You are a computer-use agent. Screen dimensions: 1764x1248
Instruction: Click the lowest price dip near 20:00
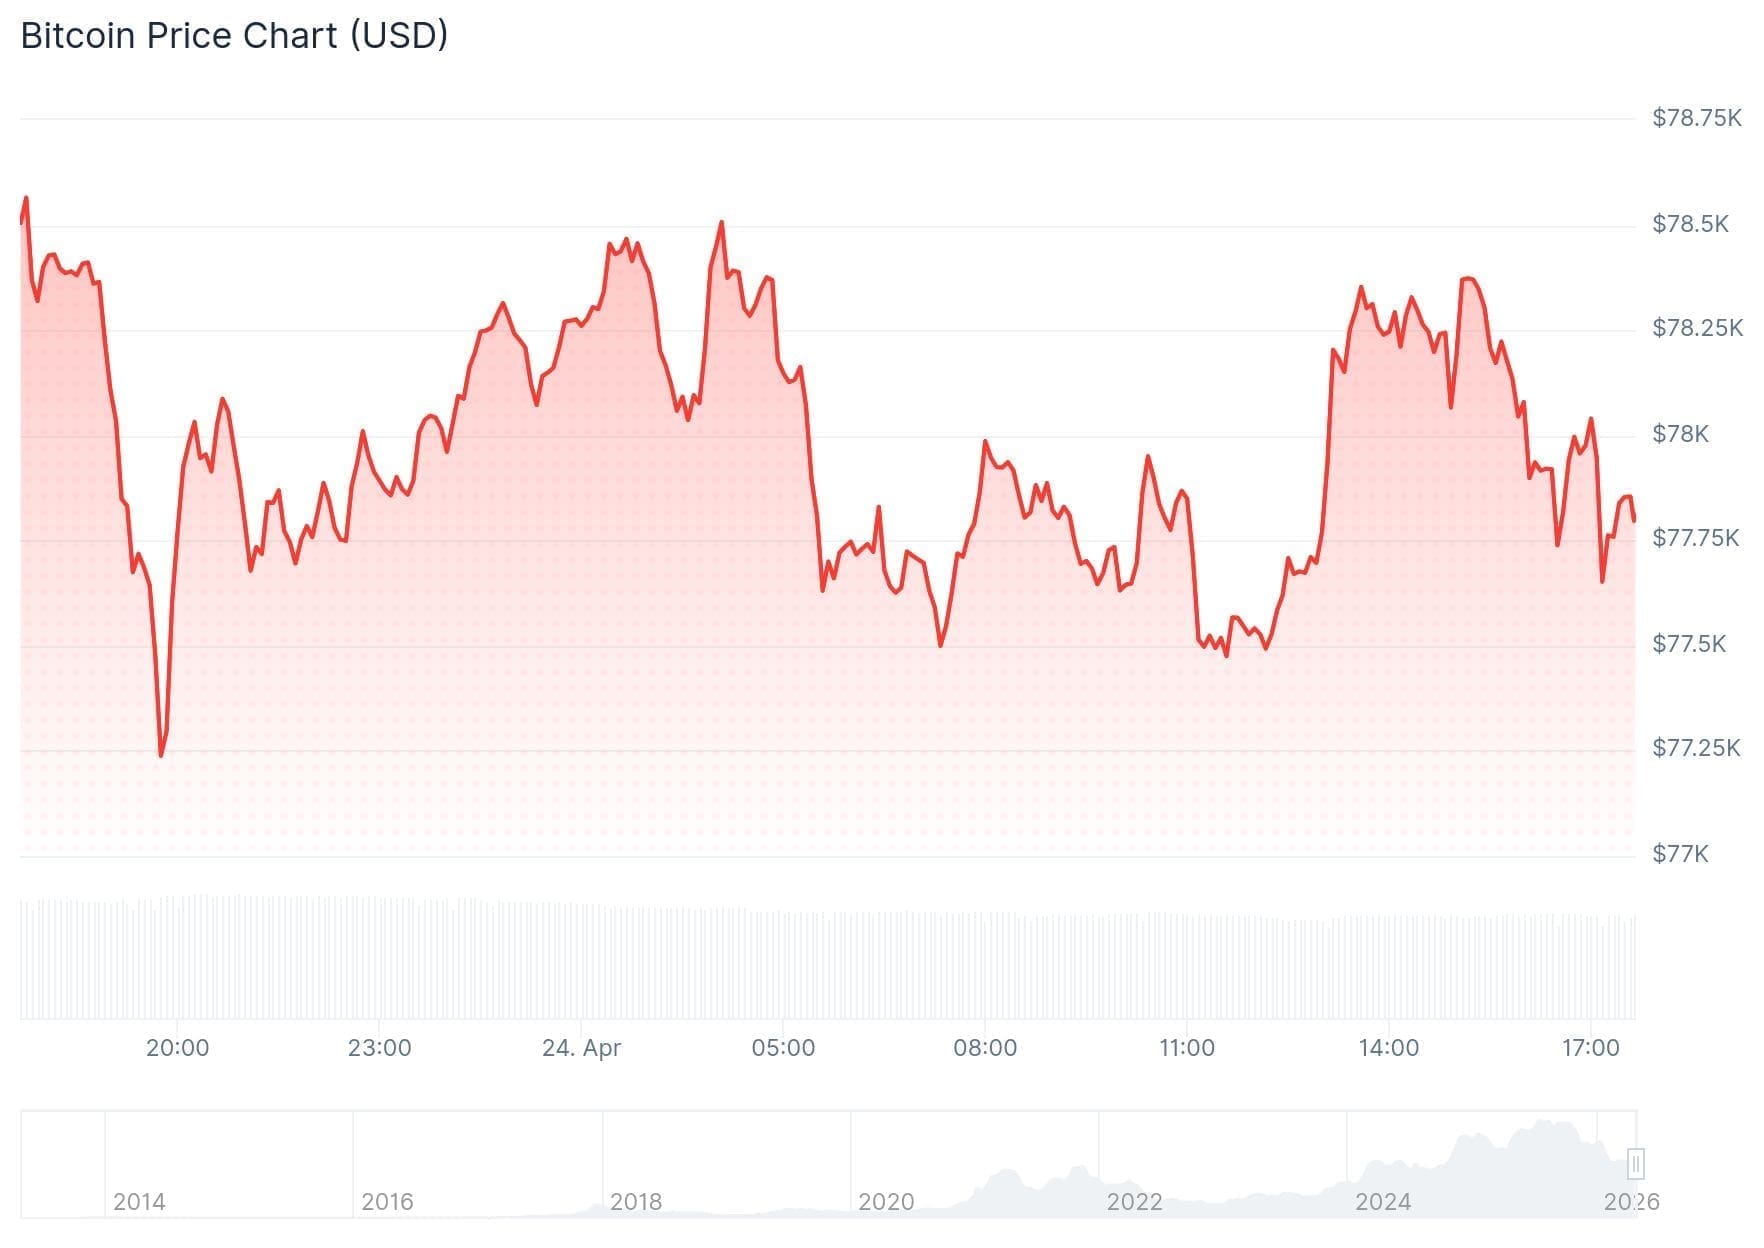pyautogui.click(x=161, y=754)
